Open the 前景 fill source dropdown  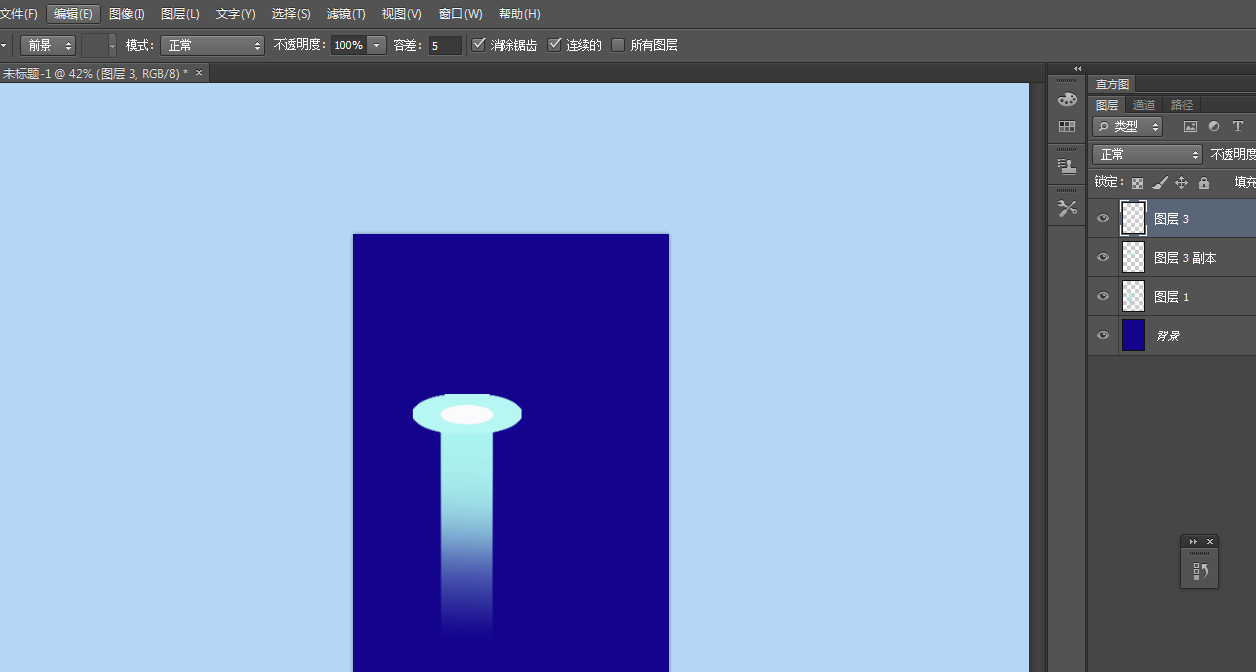pos(48,45)
